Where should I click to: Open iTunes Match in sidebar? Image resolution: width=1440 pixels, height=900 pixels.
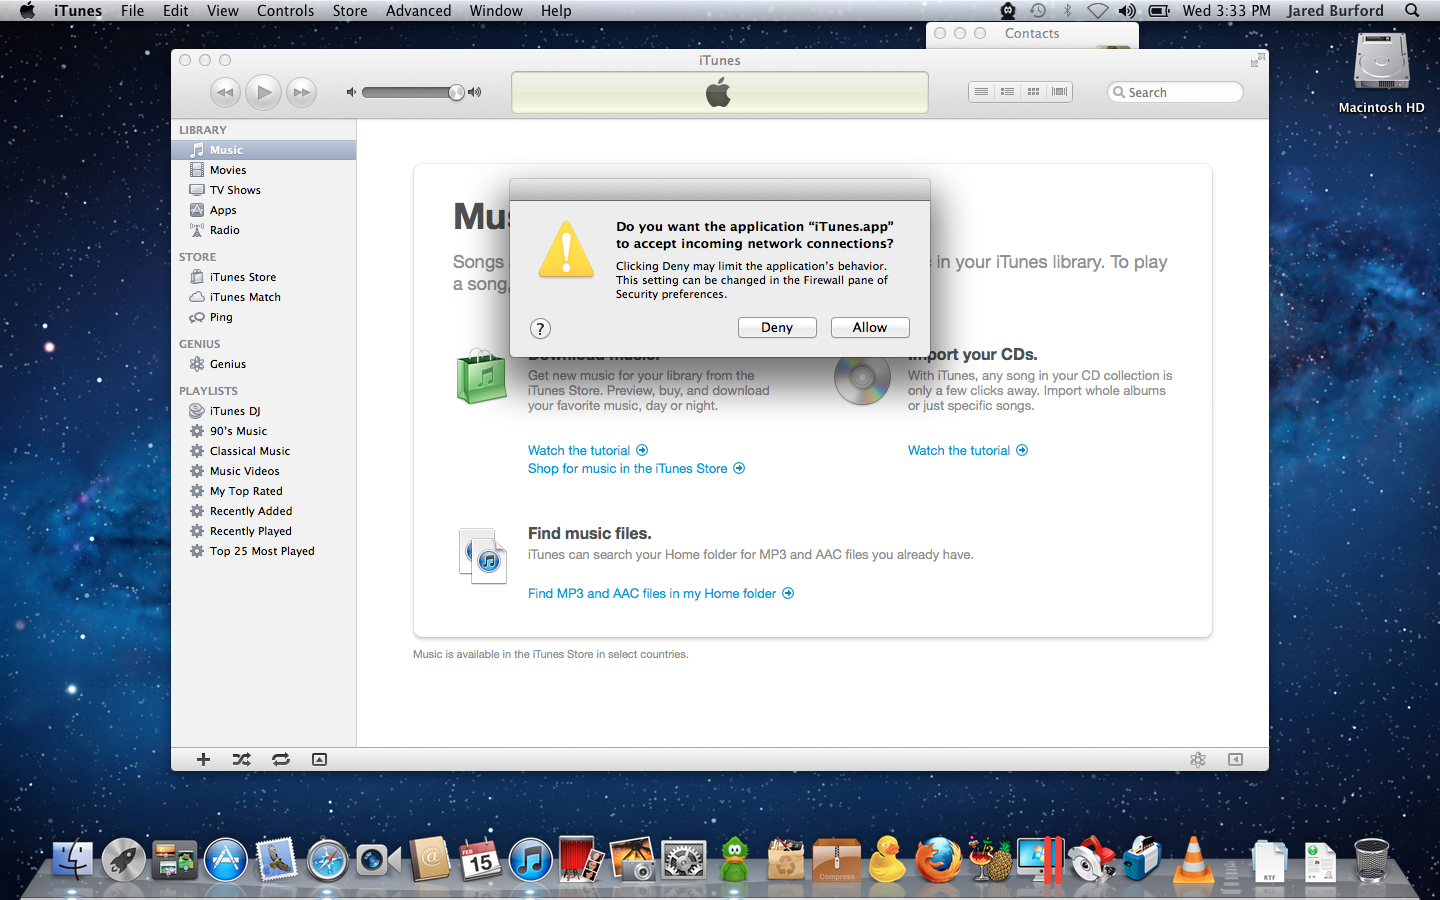coord(263,297)
